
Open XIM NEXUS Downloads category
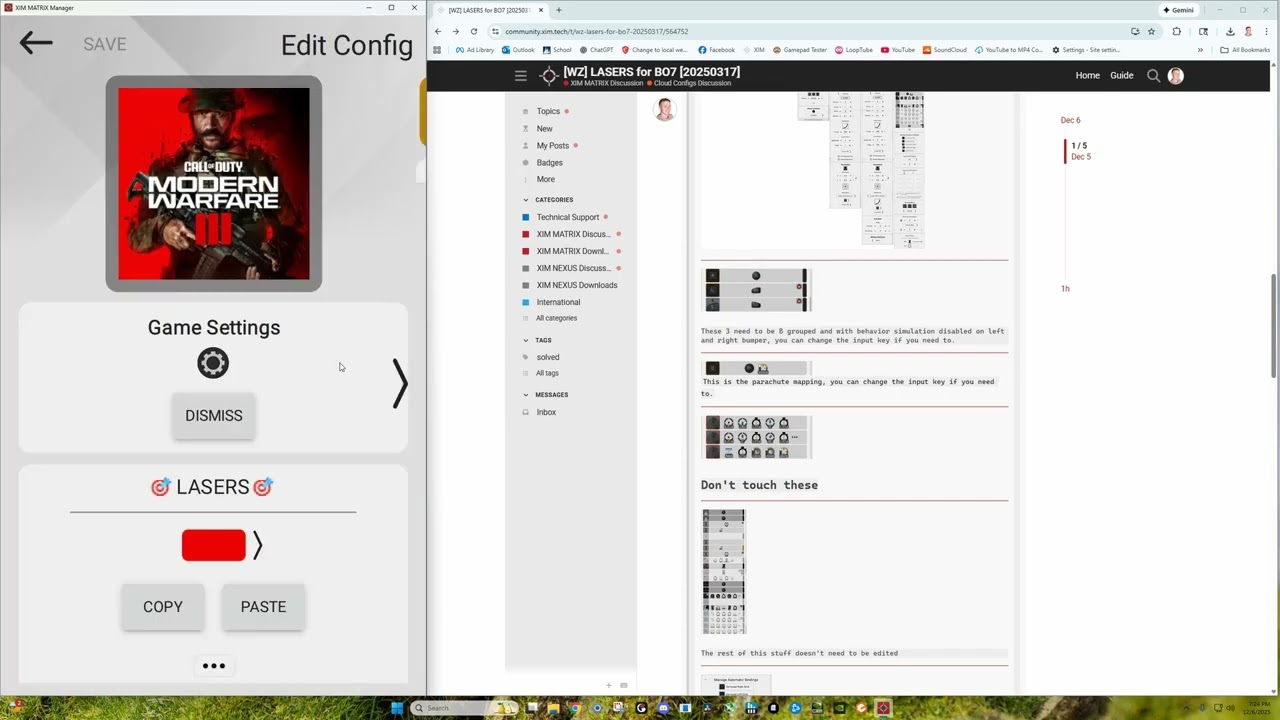[570, 285]
